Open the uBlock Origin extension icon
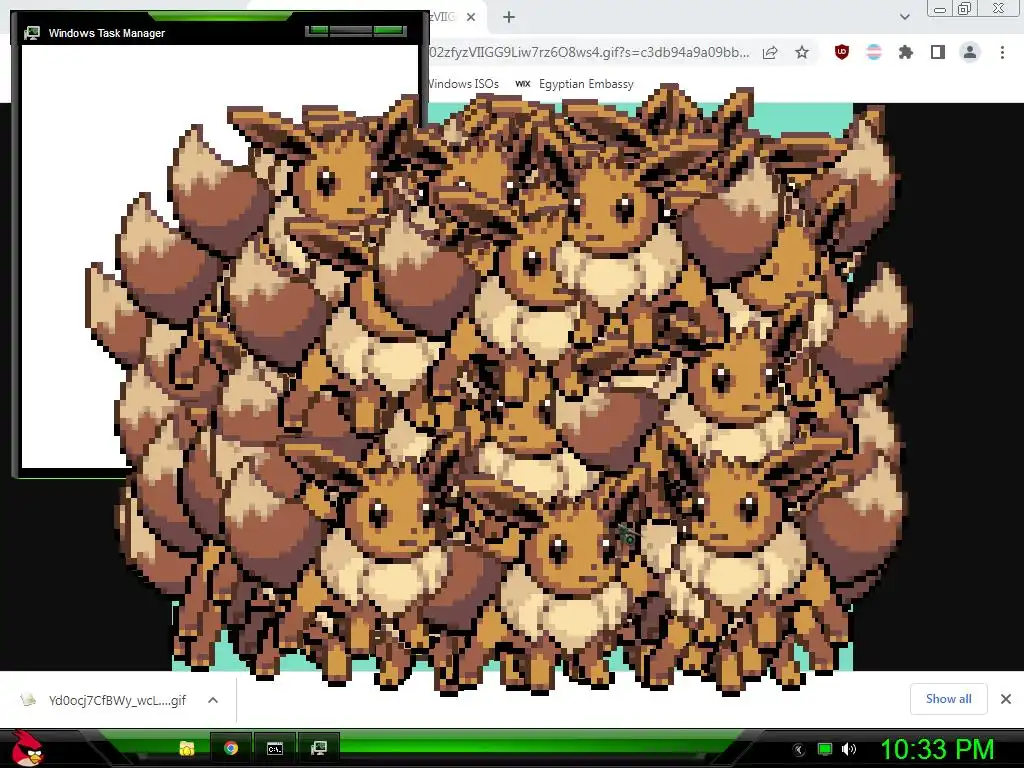 tap(842, 52)
